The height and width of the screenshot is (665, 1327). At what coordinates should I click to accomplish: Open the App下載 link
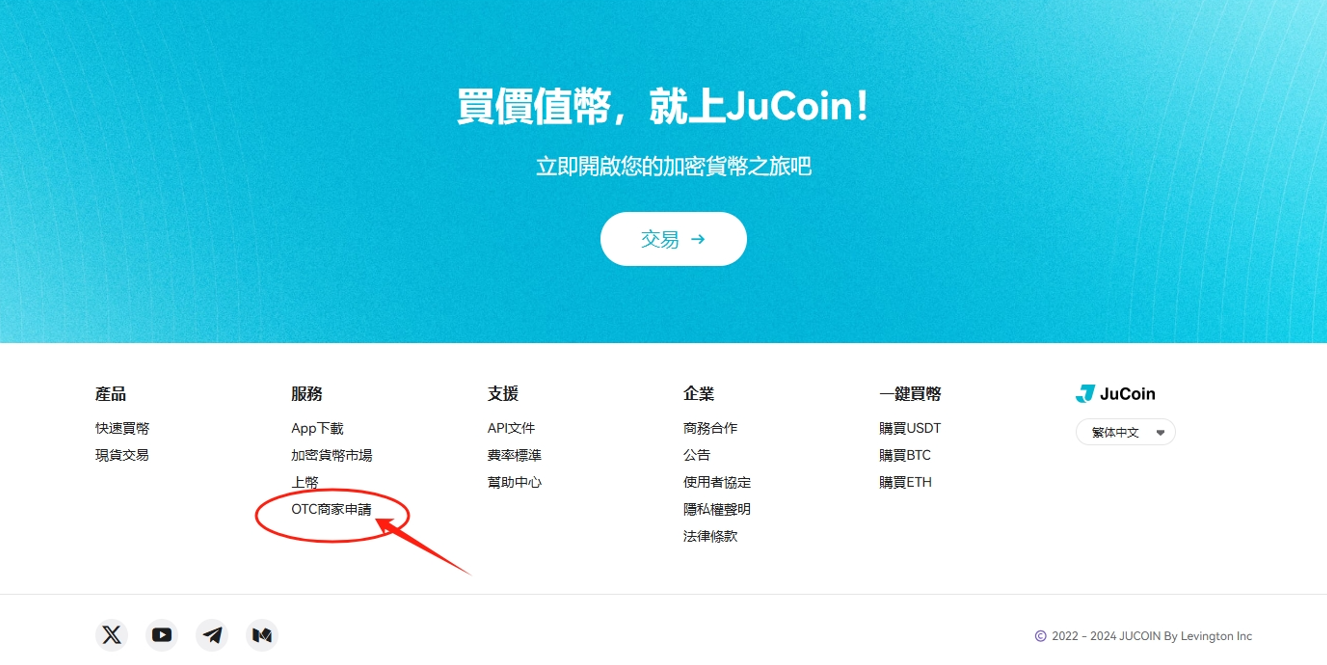317,428
